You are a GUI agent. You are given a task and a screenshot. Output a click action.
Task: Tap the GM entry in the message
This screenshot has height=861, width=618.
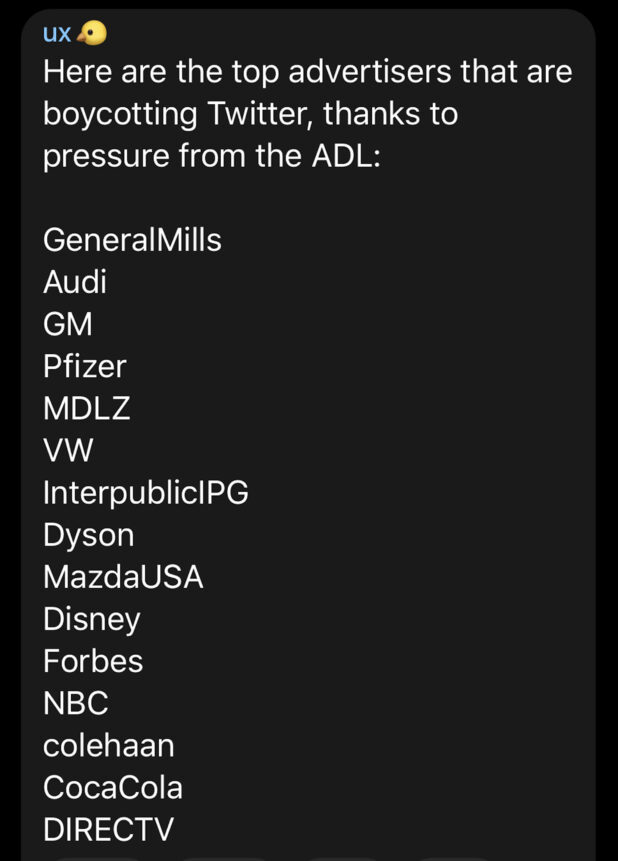[68, 324]
